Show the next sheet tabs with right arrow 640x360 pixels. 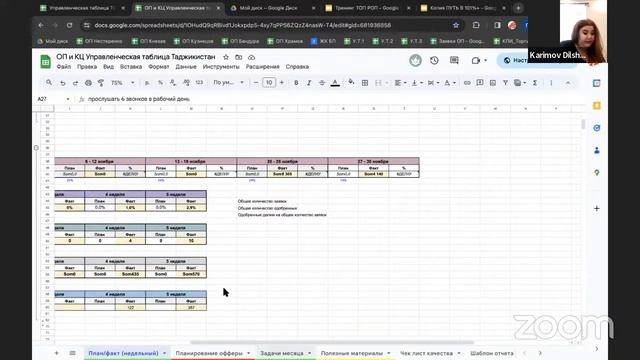[x=540, y=353]
